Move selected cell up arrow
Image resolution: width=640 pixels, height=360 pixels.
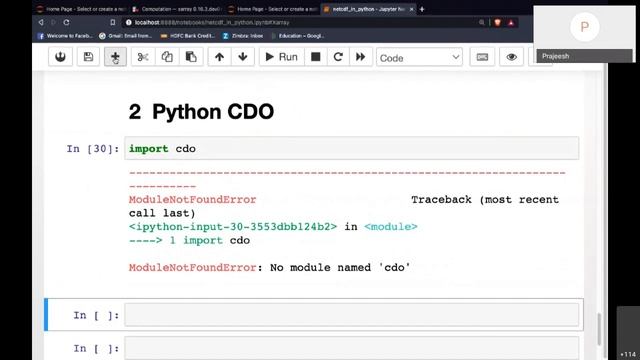pyautogui.click(x=220, y=57)
